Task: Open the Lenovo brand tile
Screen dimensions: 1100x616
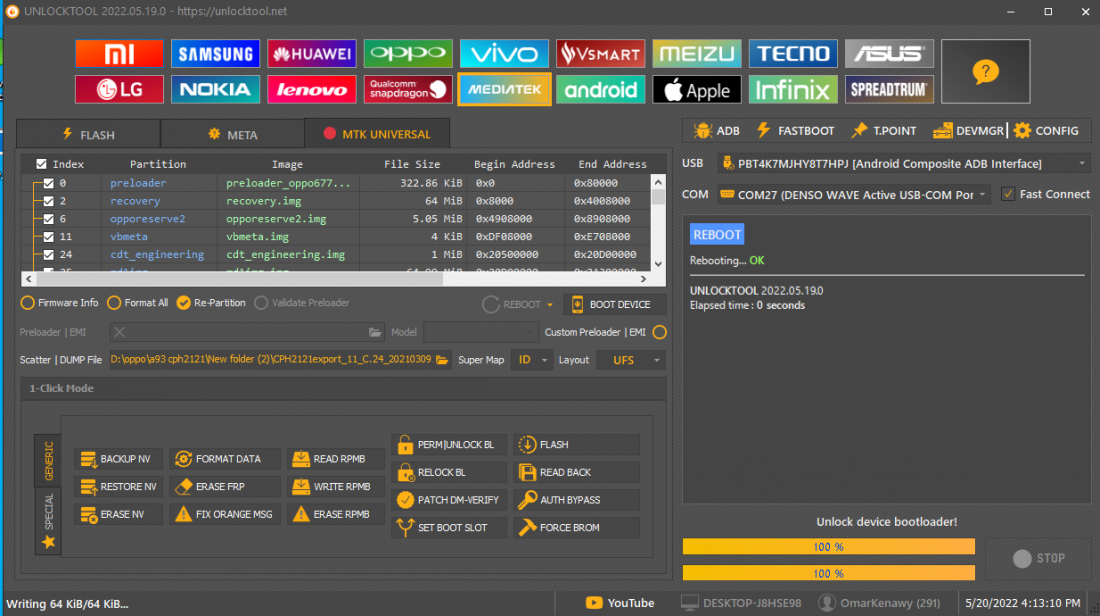Action: pos(311,89)
